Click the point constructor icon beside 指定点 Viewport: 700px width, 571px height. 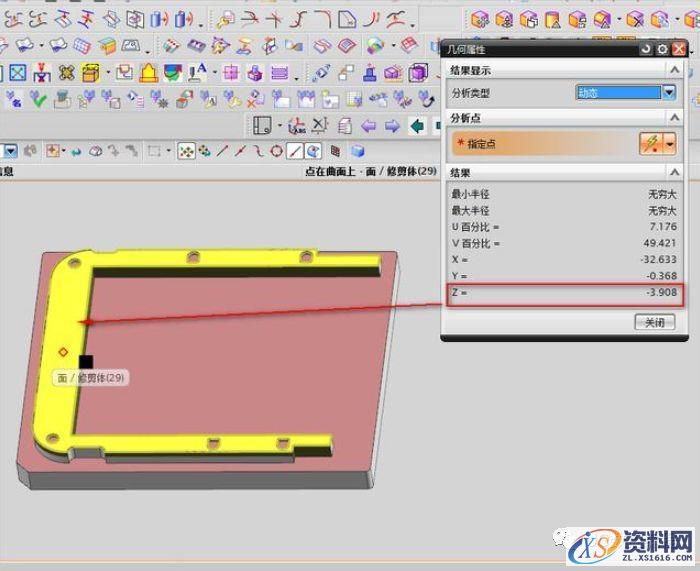coord(649,144)
